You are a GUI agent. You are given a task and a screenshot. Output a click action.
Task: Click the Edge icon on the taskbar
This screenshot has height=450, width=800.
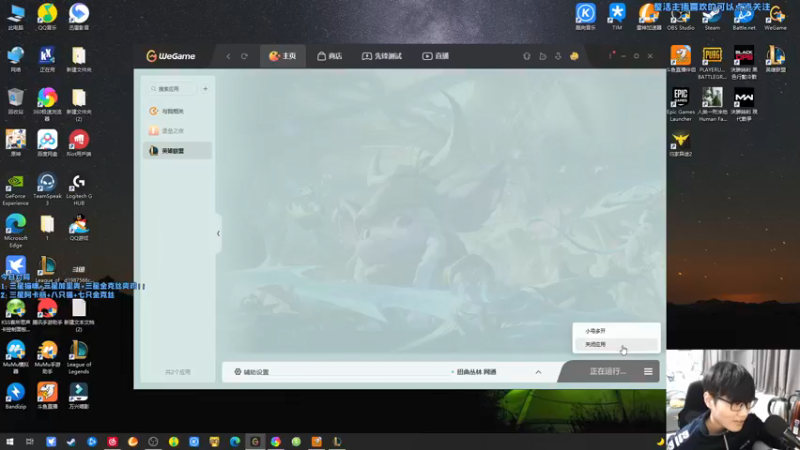[x=235, y=442]
